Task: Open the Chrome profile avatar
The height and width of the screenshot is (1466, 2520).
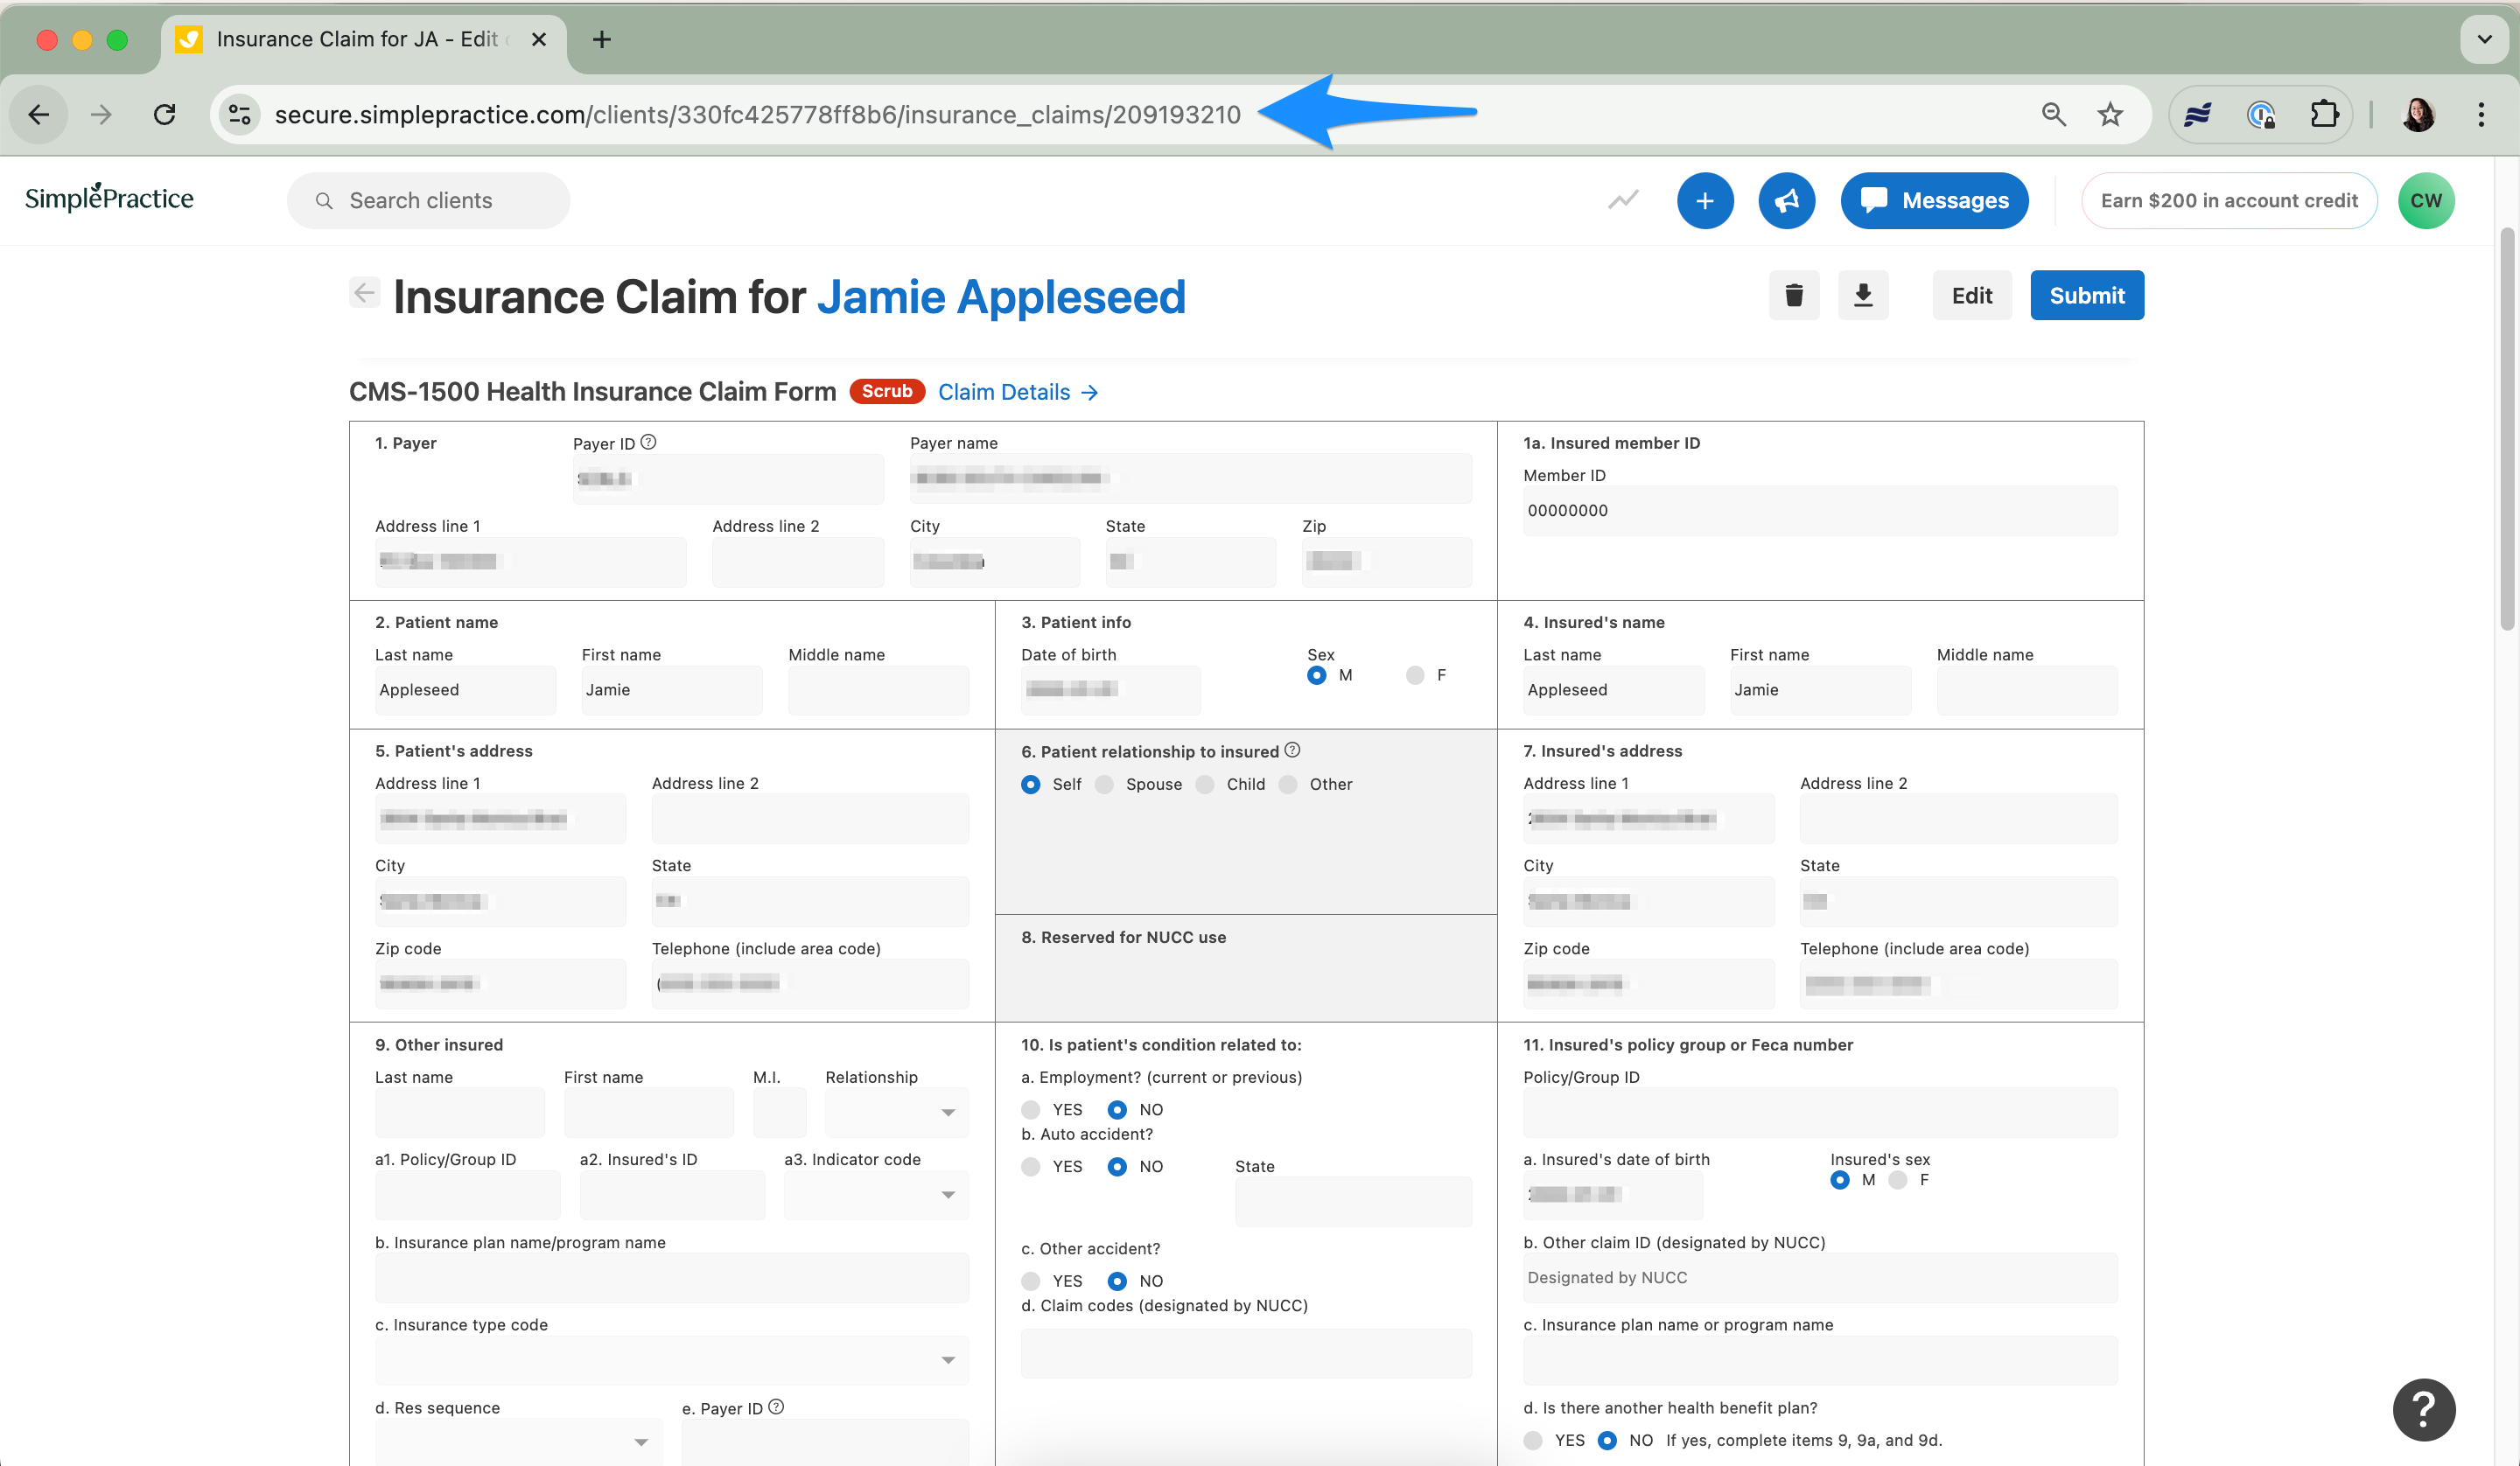Action: point(2418,115)
